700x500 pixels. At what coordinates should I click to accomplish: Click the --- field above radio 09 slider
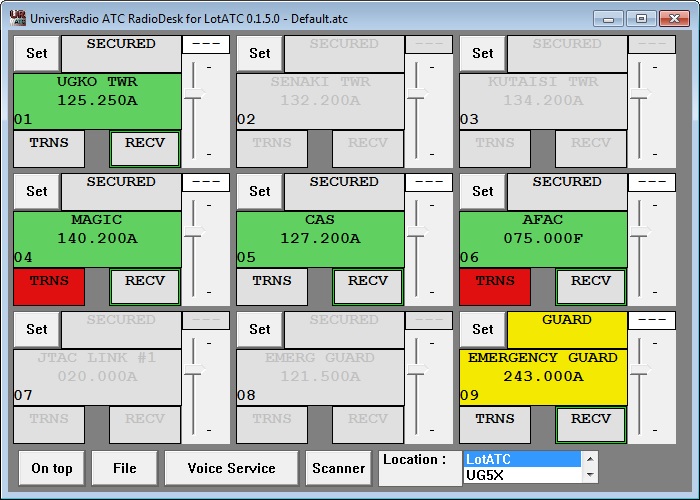[x=652, y=321]
